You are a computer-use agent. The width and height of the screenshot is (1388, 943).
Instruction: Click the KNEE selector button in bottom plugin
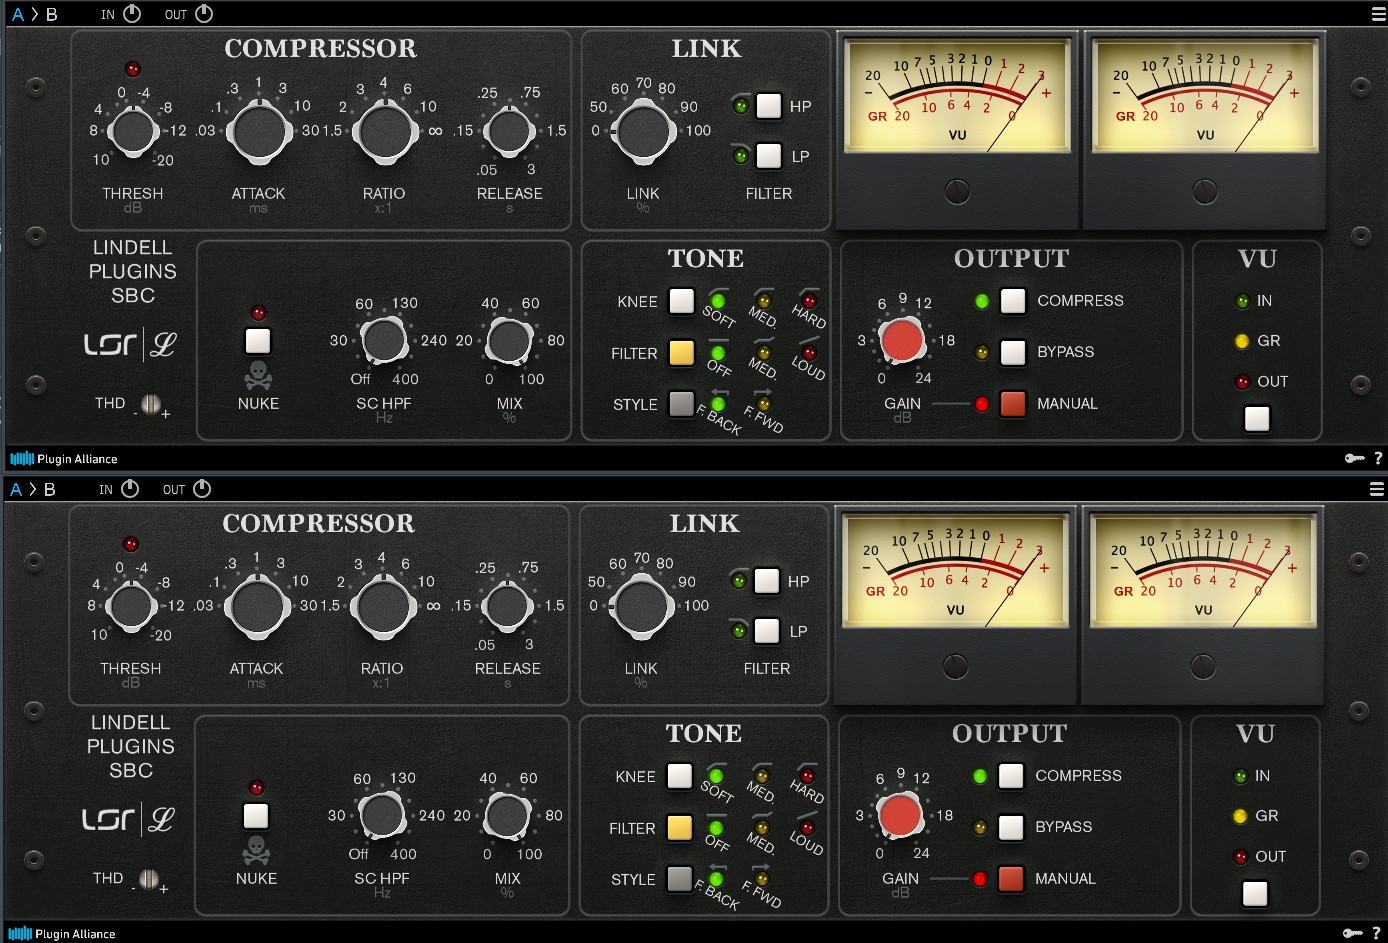(679, 776)
